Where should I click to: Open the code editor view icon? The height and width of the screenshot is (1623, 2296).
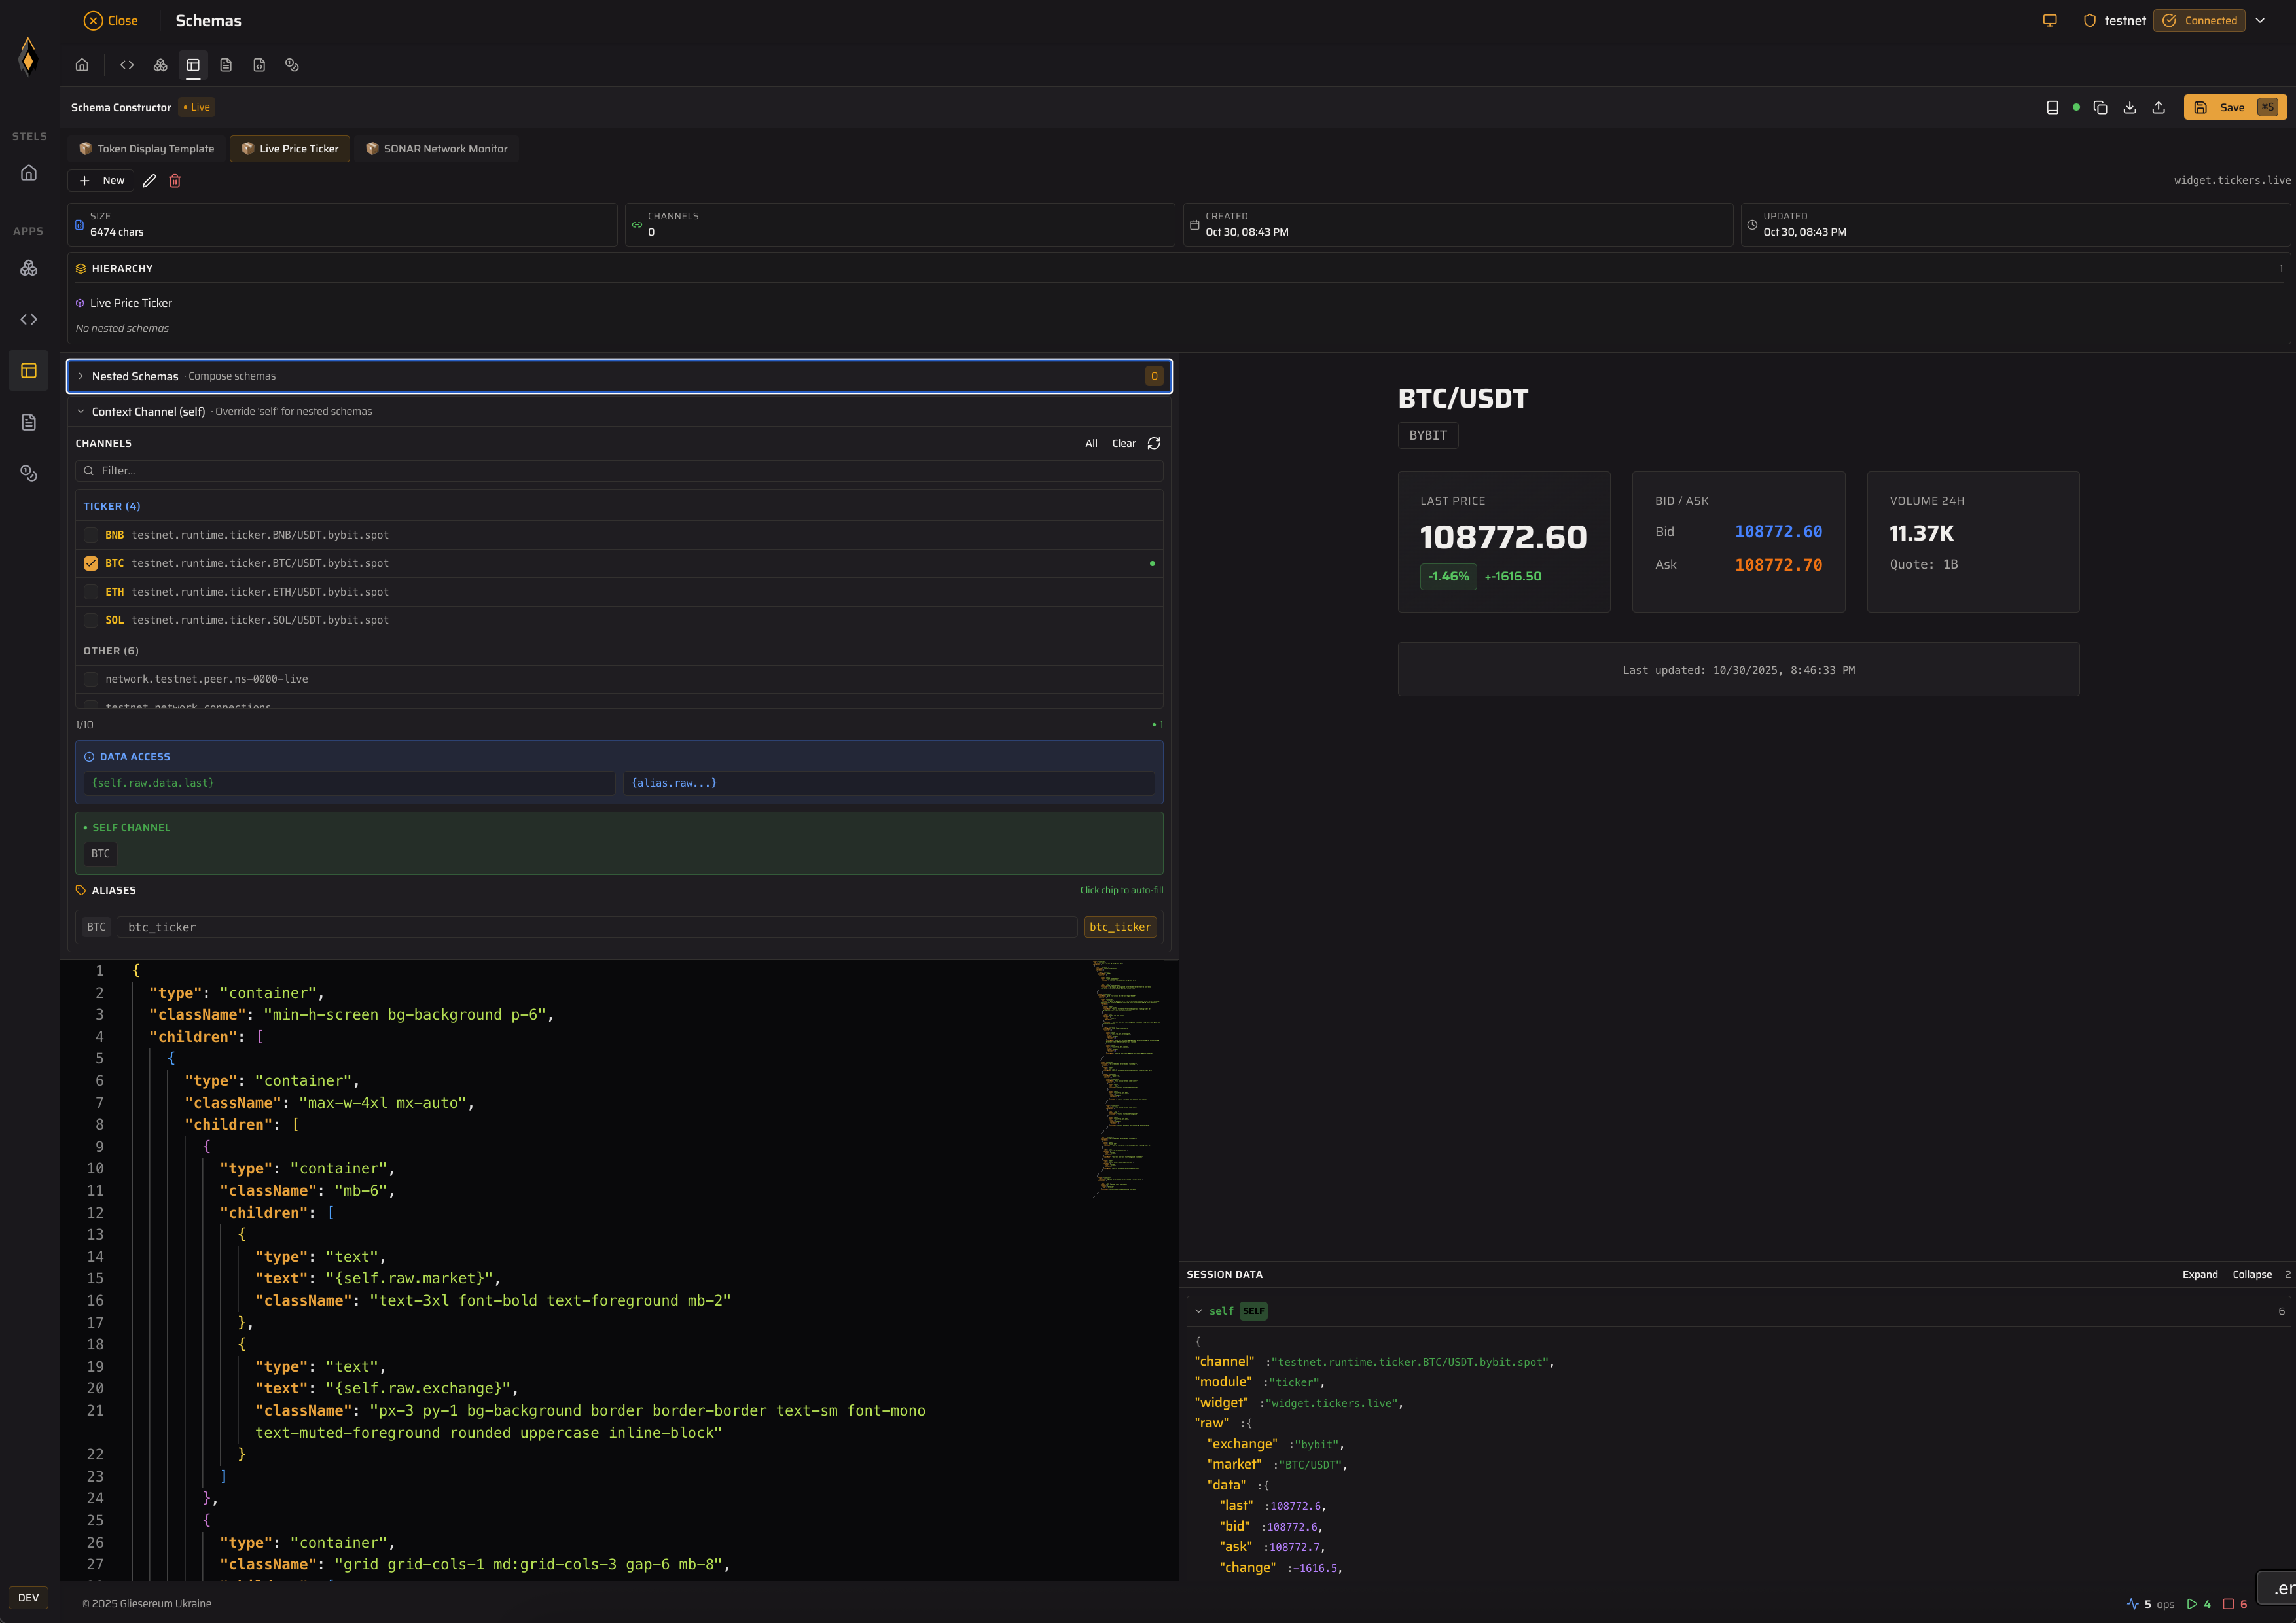tap(127, 65)
